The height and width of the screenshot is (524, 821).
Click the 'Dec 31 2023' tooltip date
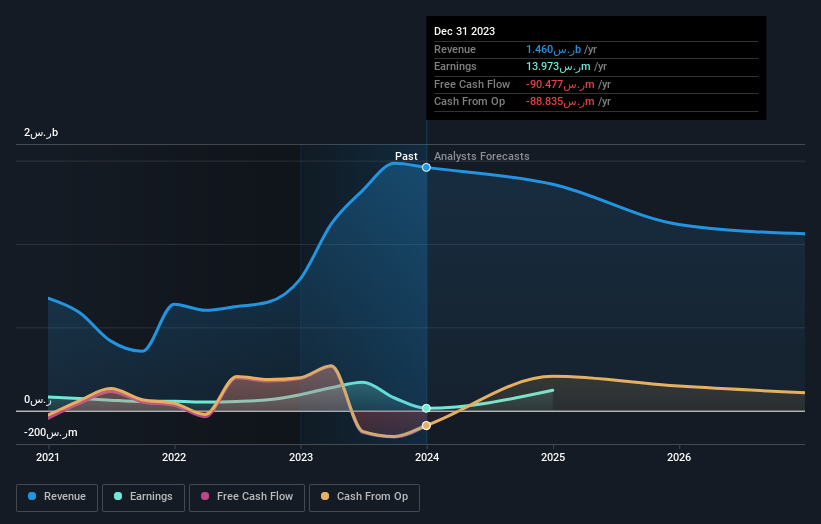click(x=464, y=31)
